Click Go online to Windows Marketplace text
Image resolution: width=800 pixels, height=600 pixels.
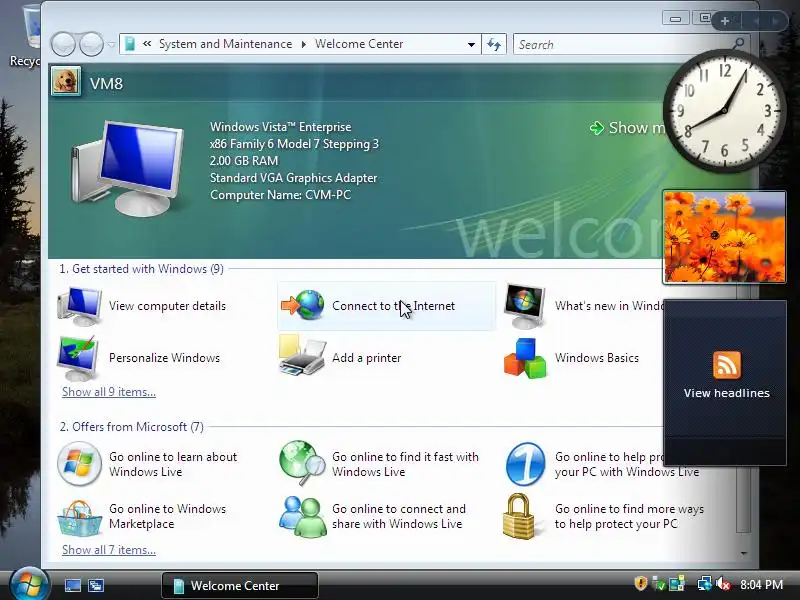coord(167,516)
